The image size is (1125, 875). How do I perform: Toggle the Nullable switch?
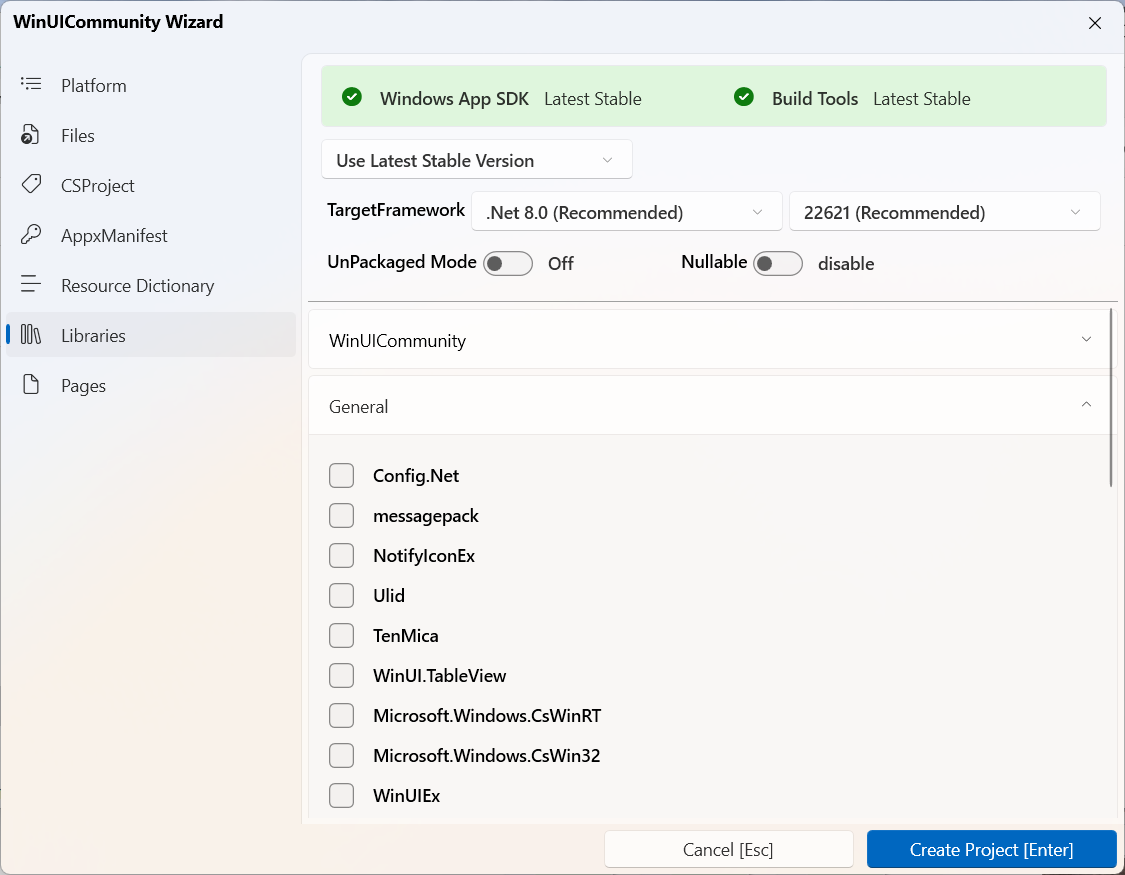click(778, 263)
